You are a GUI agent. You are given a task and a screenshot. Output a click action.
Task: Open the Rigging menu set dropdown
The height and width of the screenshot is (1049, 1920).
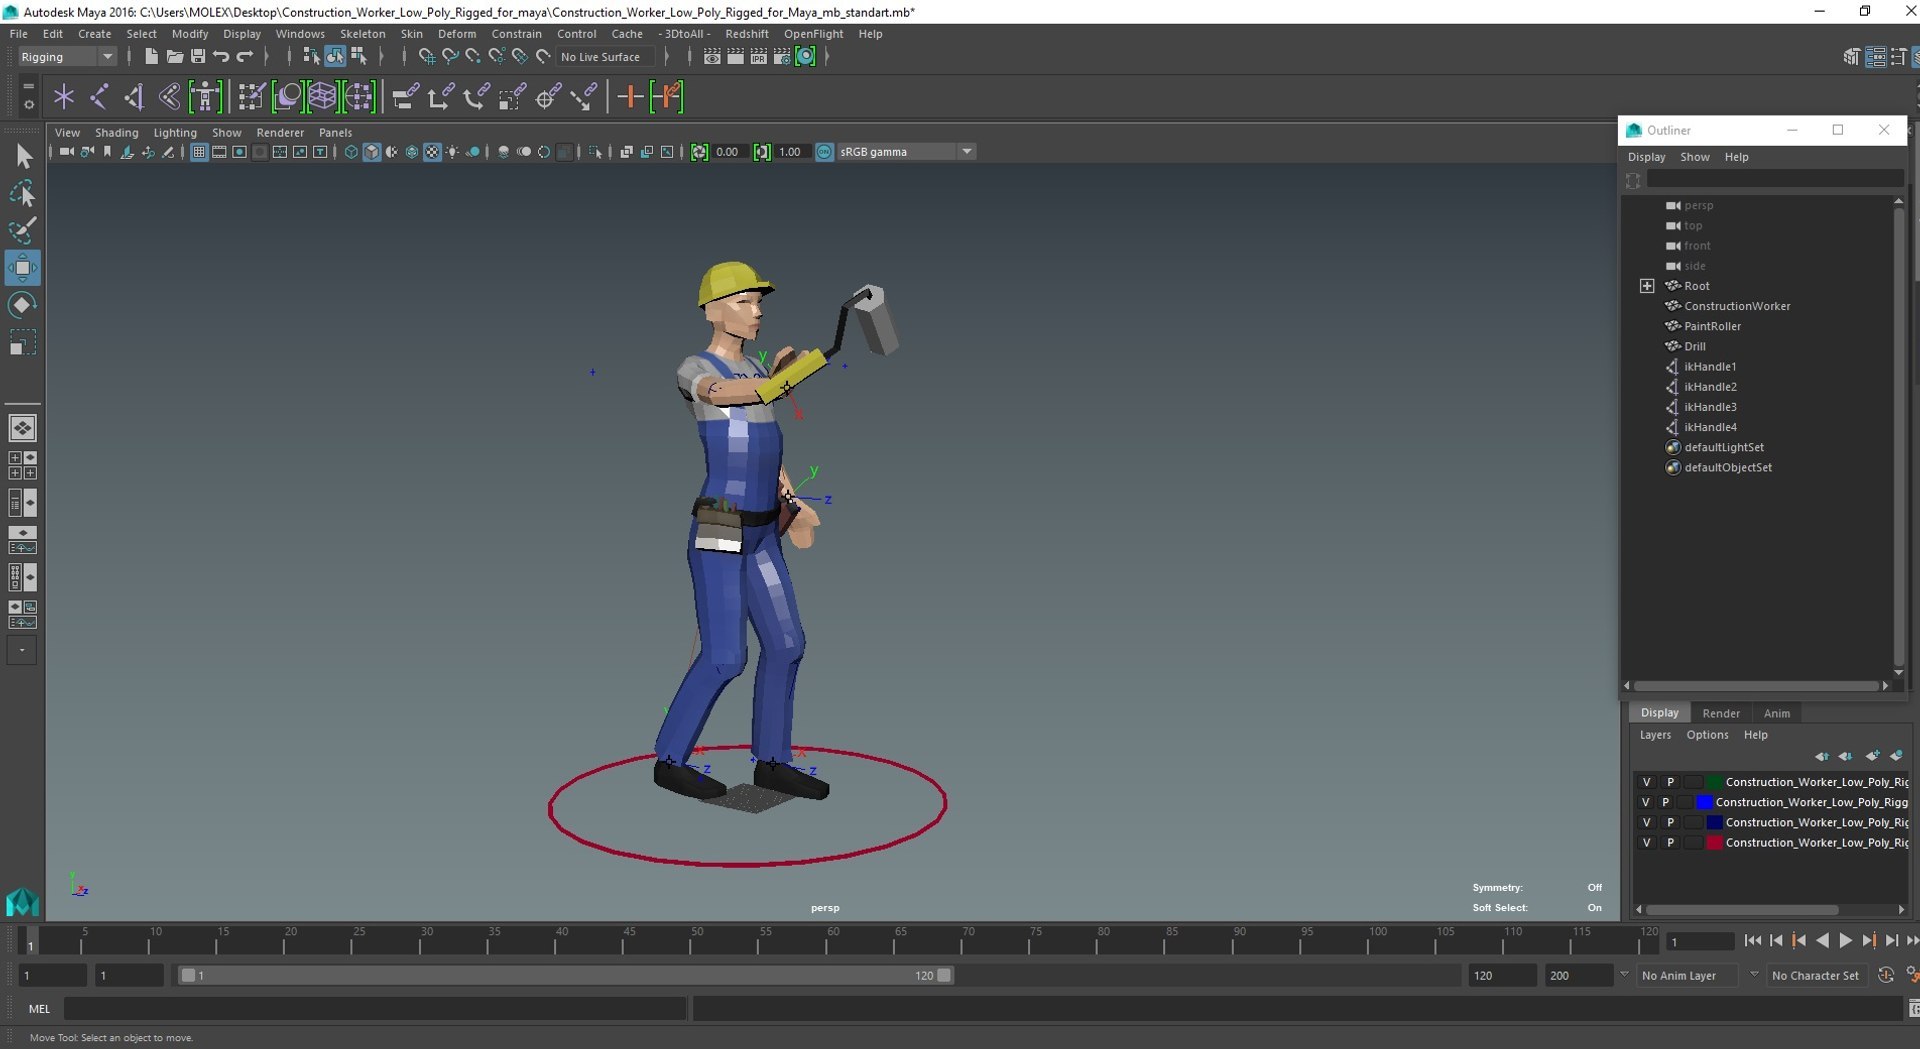tap(68, 57)
